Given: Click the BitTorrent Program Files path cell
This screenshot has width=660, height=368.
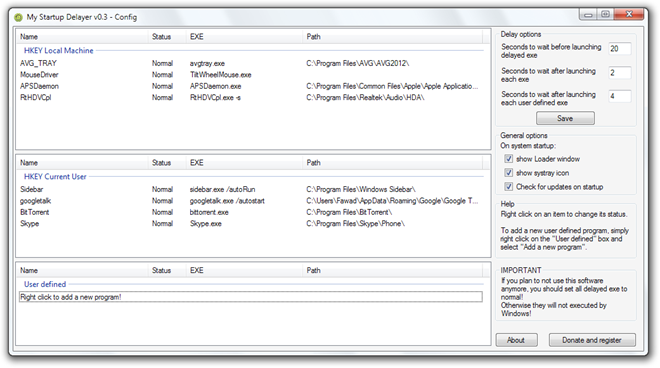Looking at the screenshot, I should pyautogui.click(x=349, y=212).
